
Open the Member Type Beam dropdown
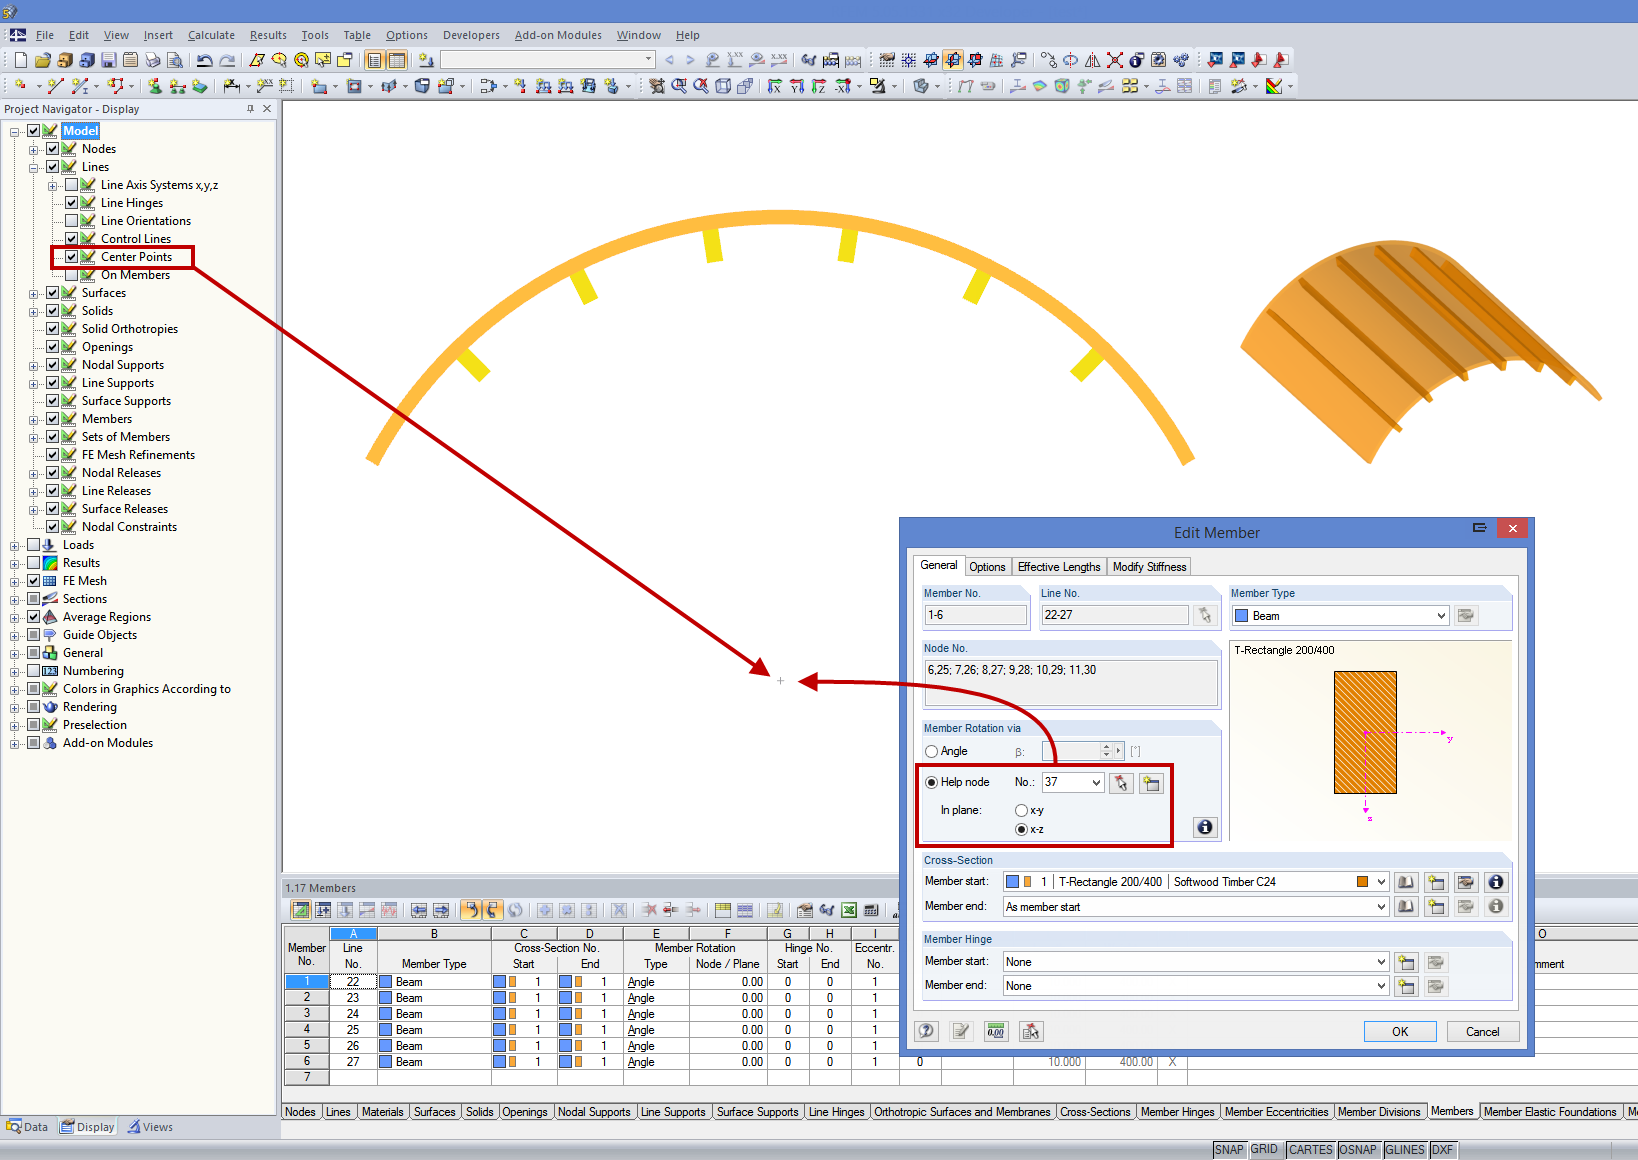pyautogui.click(x=1440, y=615)
